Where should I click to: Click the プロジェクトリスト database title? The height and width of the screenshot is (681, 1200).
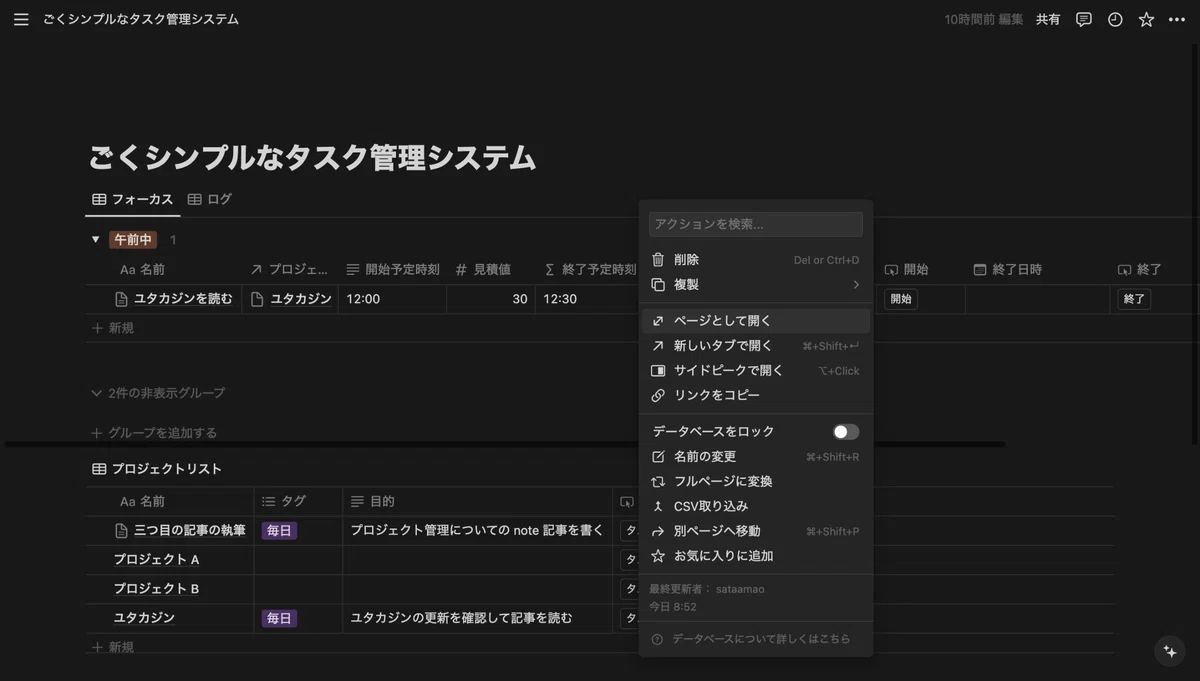[x=166, y=469]
